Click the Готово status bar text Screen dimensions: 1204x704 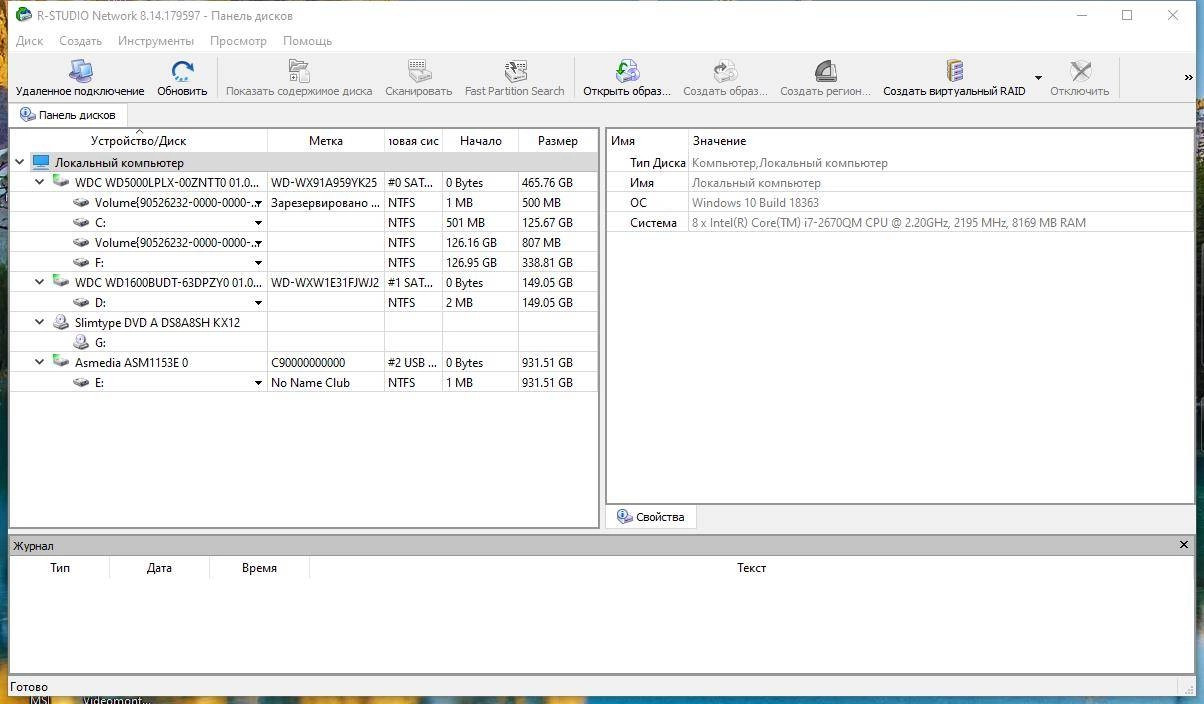point(29,687)
